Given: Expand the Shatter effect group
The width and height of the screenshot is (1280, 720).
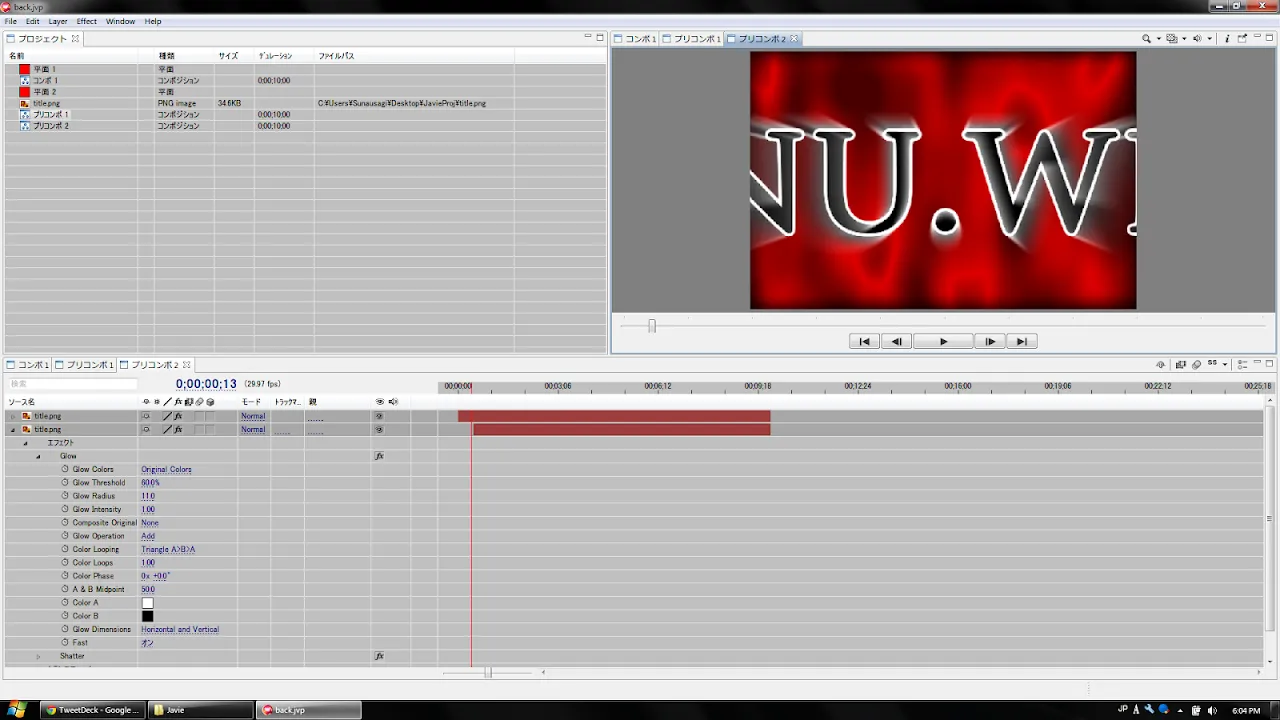Looking at the screenshot, I should (39, 657).
